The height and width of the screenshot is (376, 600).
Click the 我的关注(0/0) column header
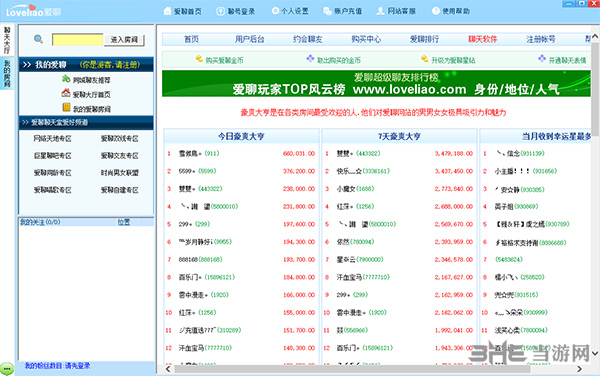tap(40, 222)
